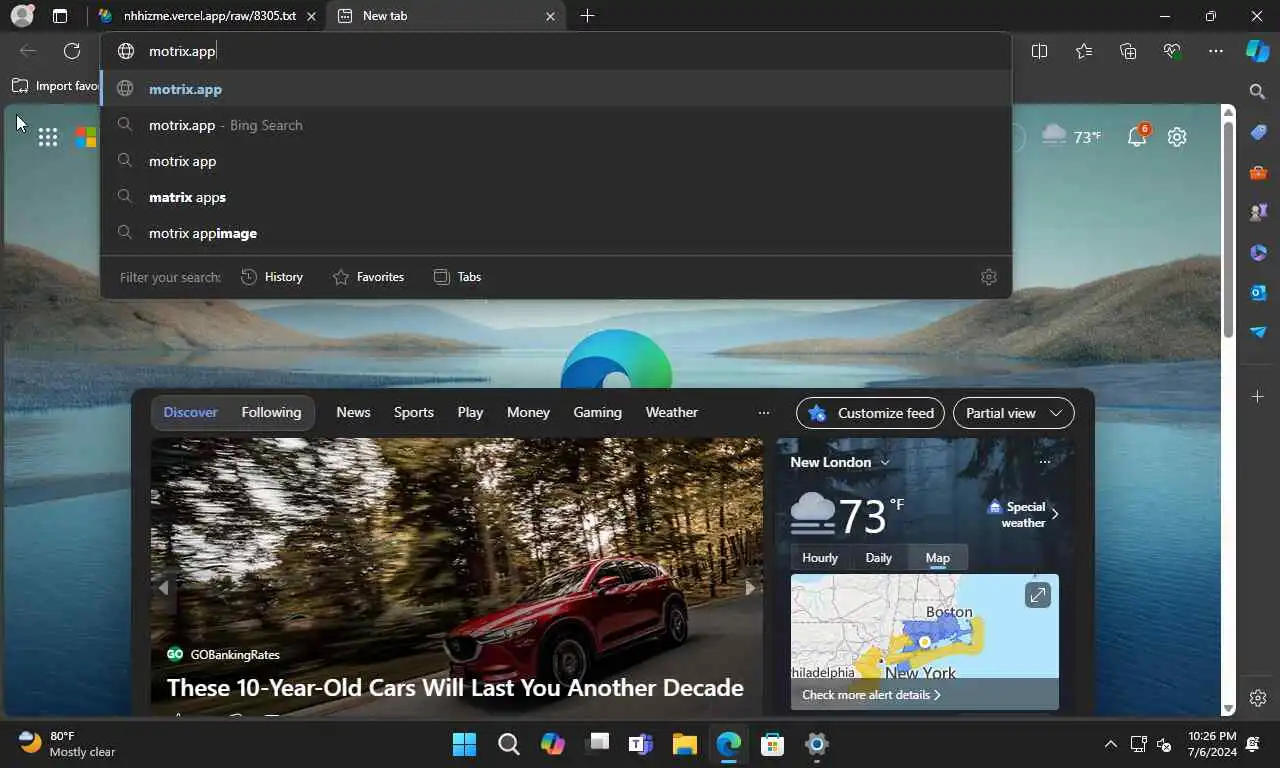
Task: Open the Weather feed category
Action: 672,412
